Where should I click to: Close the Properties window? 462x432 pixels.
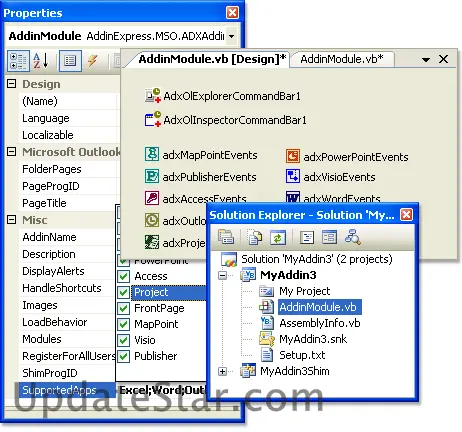[x=232, y=13]
